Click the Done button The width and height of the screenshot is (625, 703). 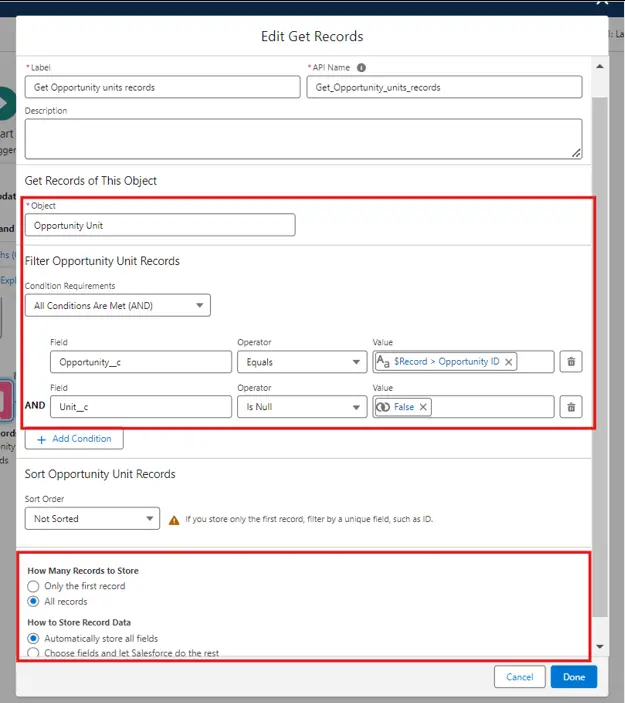click(573, 677)
